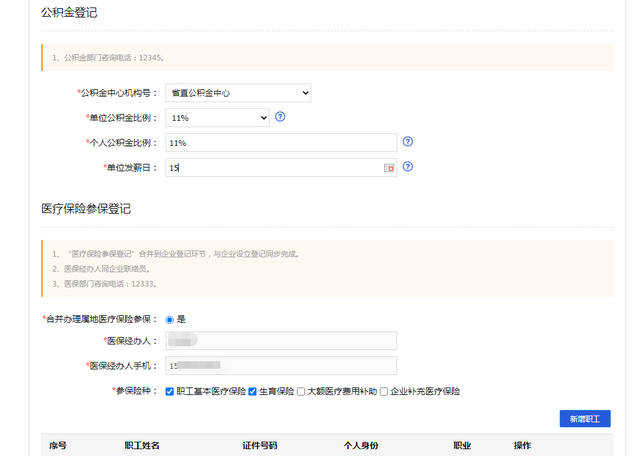Image resolution: width=640 pixels, height=456 pixels.
Task: Click 新增职工 button
Action: [x=585, y=419]
